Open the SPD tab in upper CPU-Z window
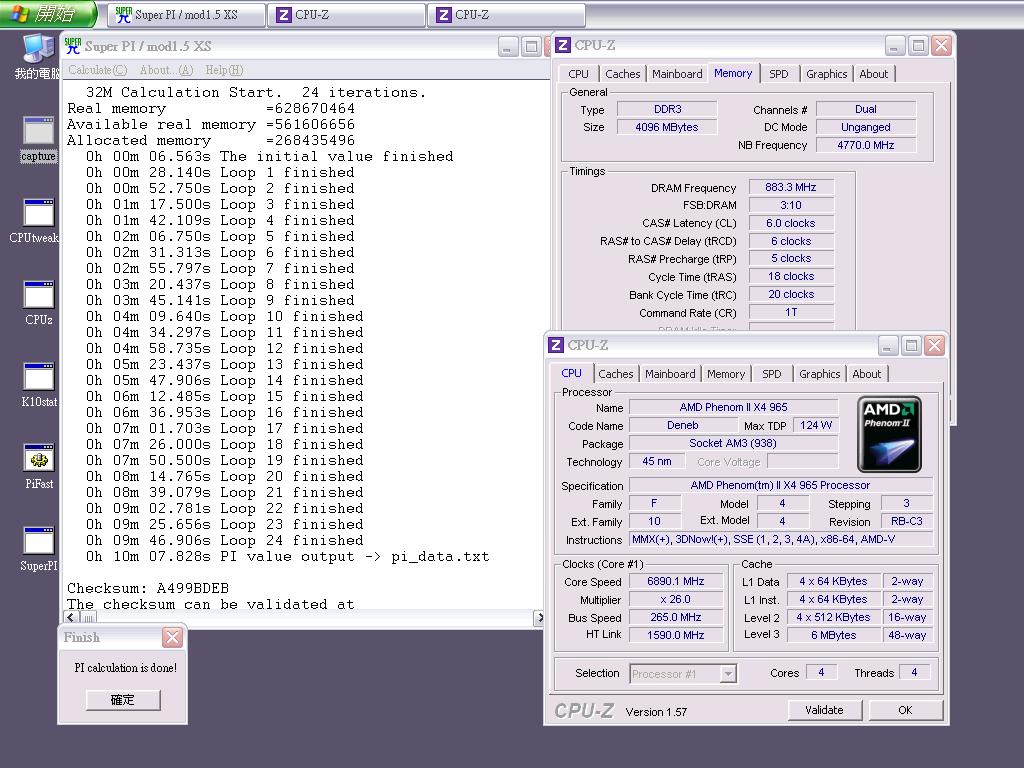Image resolution: width=1024 pixels, height=768 pixels. (778, 74)
